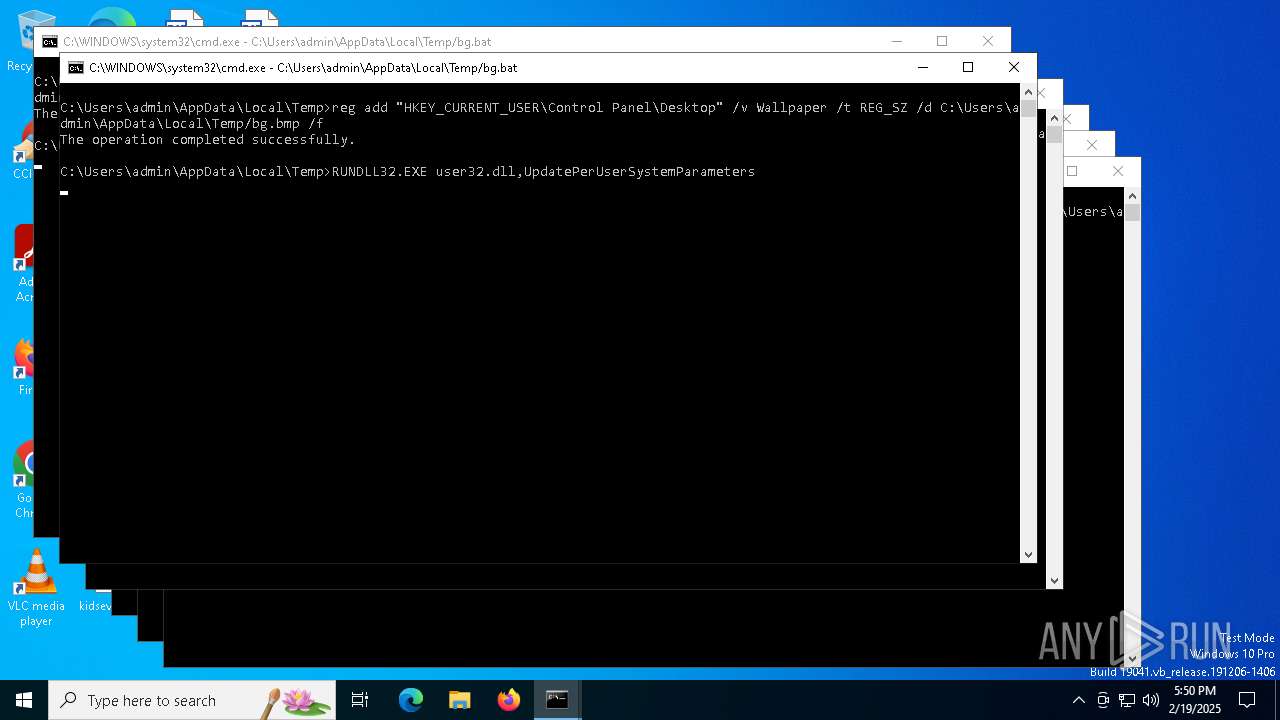Maximize the second cmd.exe window behind

pyautogui.click(x=942, y=41)
